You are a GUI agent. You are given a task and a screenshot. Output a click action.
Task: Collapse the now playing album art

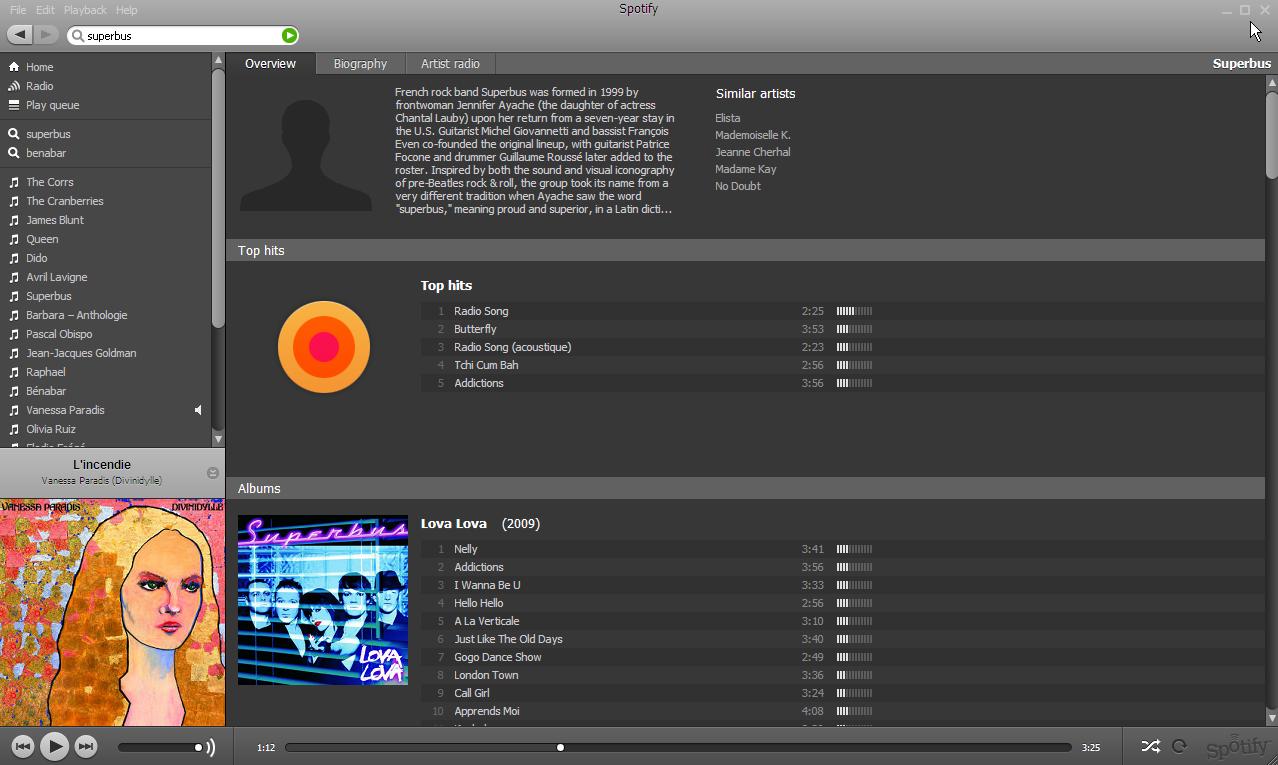212,473
